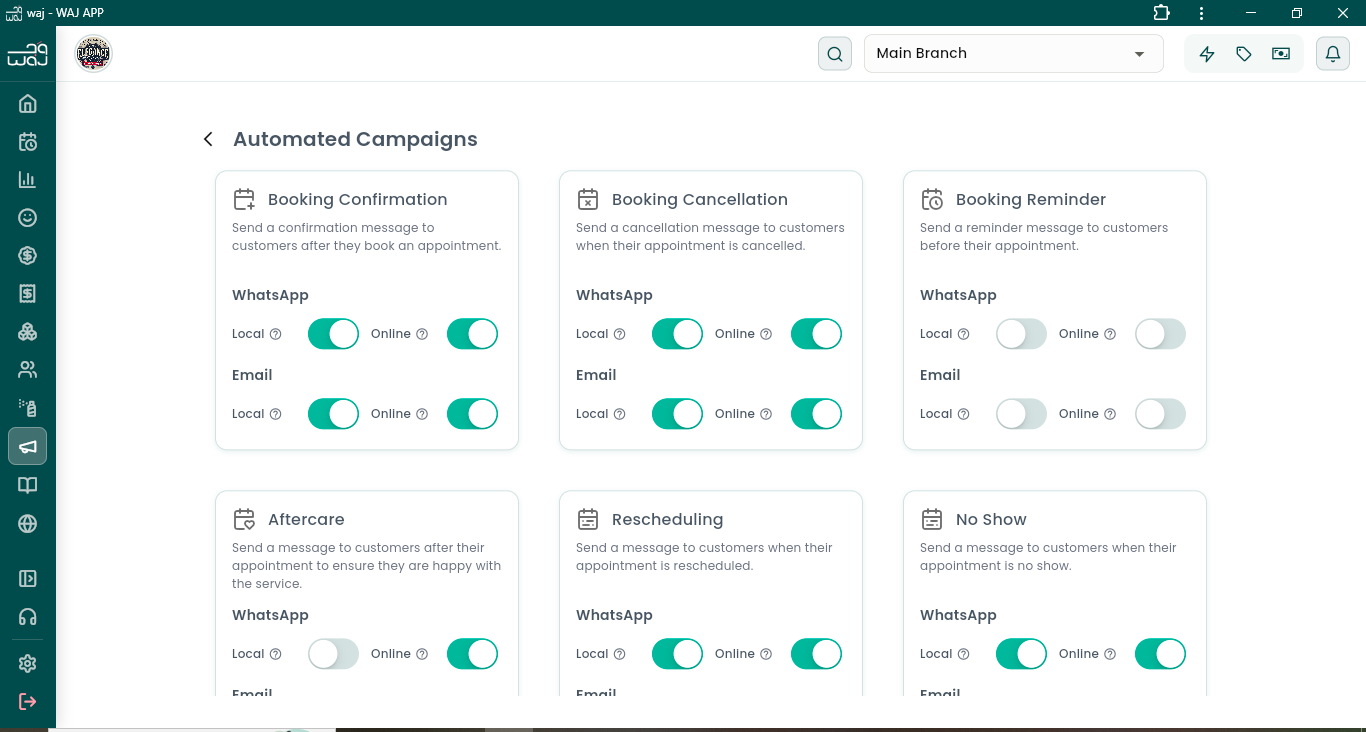Screen dimensions: 1366x732
Task: Go back using arrow beside Automated Campaigns
Action: 208,139
